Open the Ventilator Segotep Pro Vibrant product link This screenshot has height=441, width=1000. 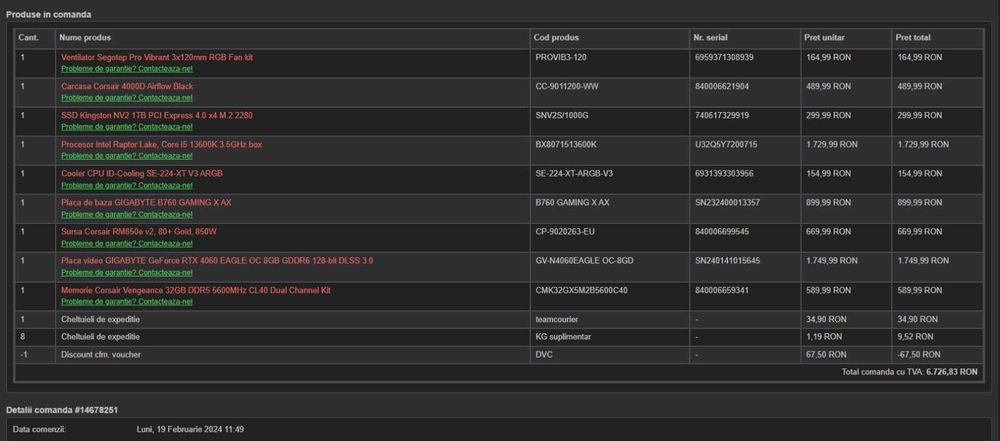(157, 57)
